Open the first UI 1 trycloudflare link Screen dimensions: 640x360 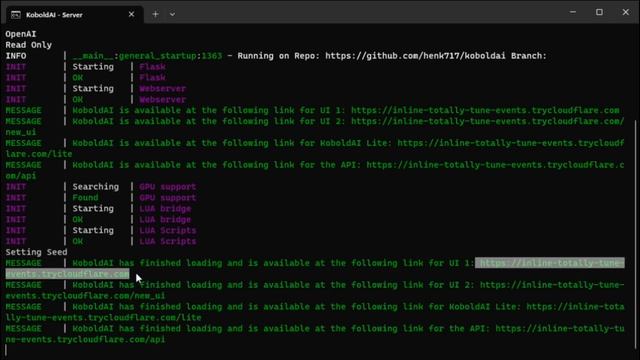(485, 110)
